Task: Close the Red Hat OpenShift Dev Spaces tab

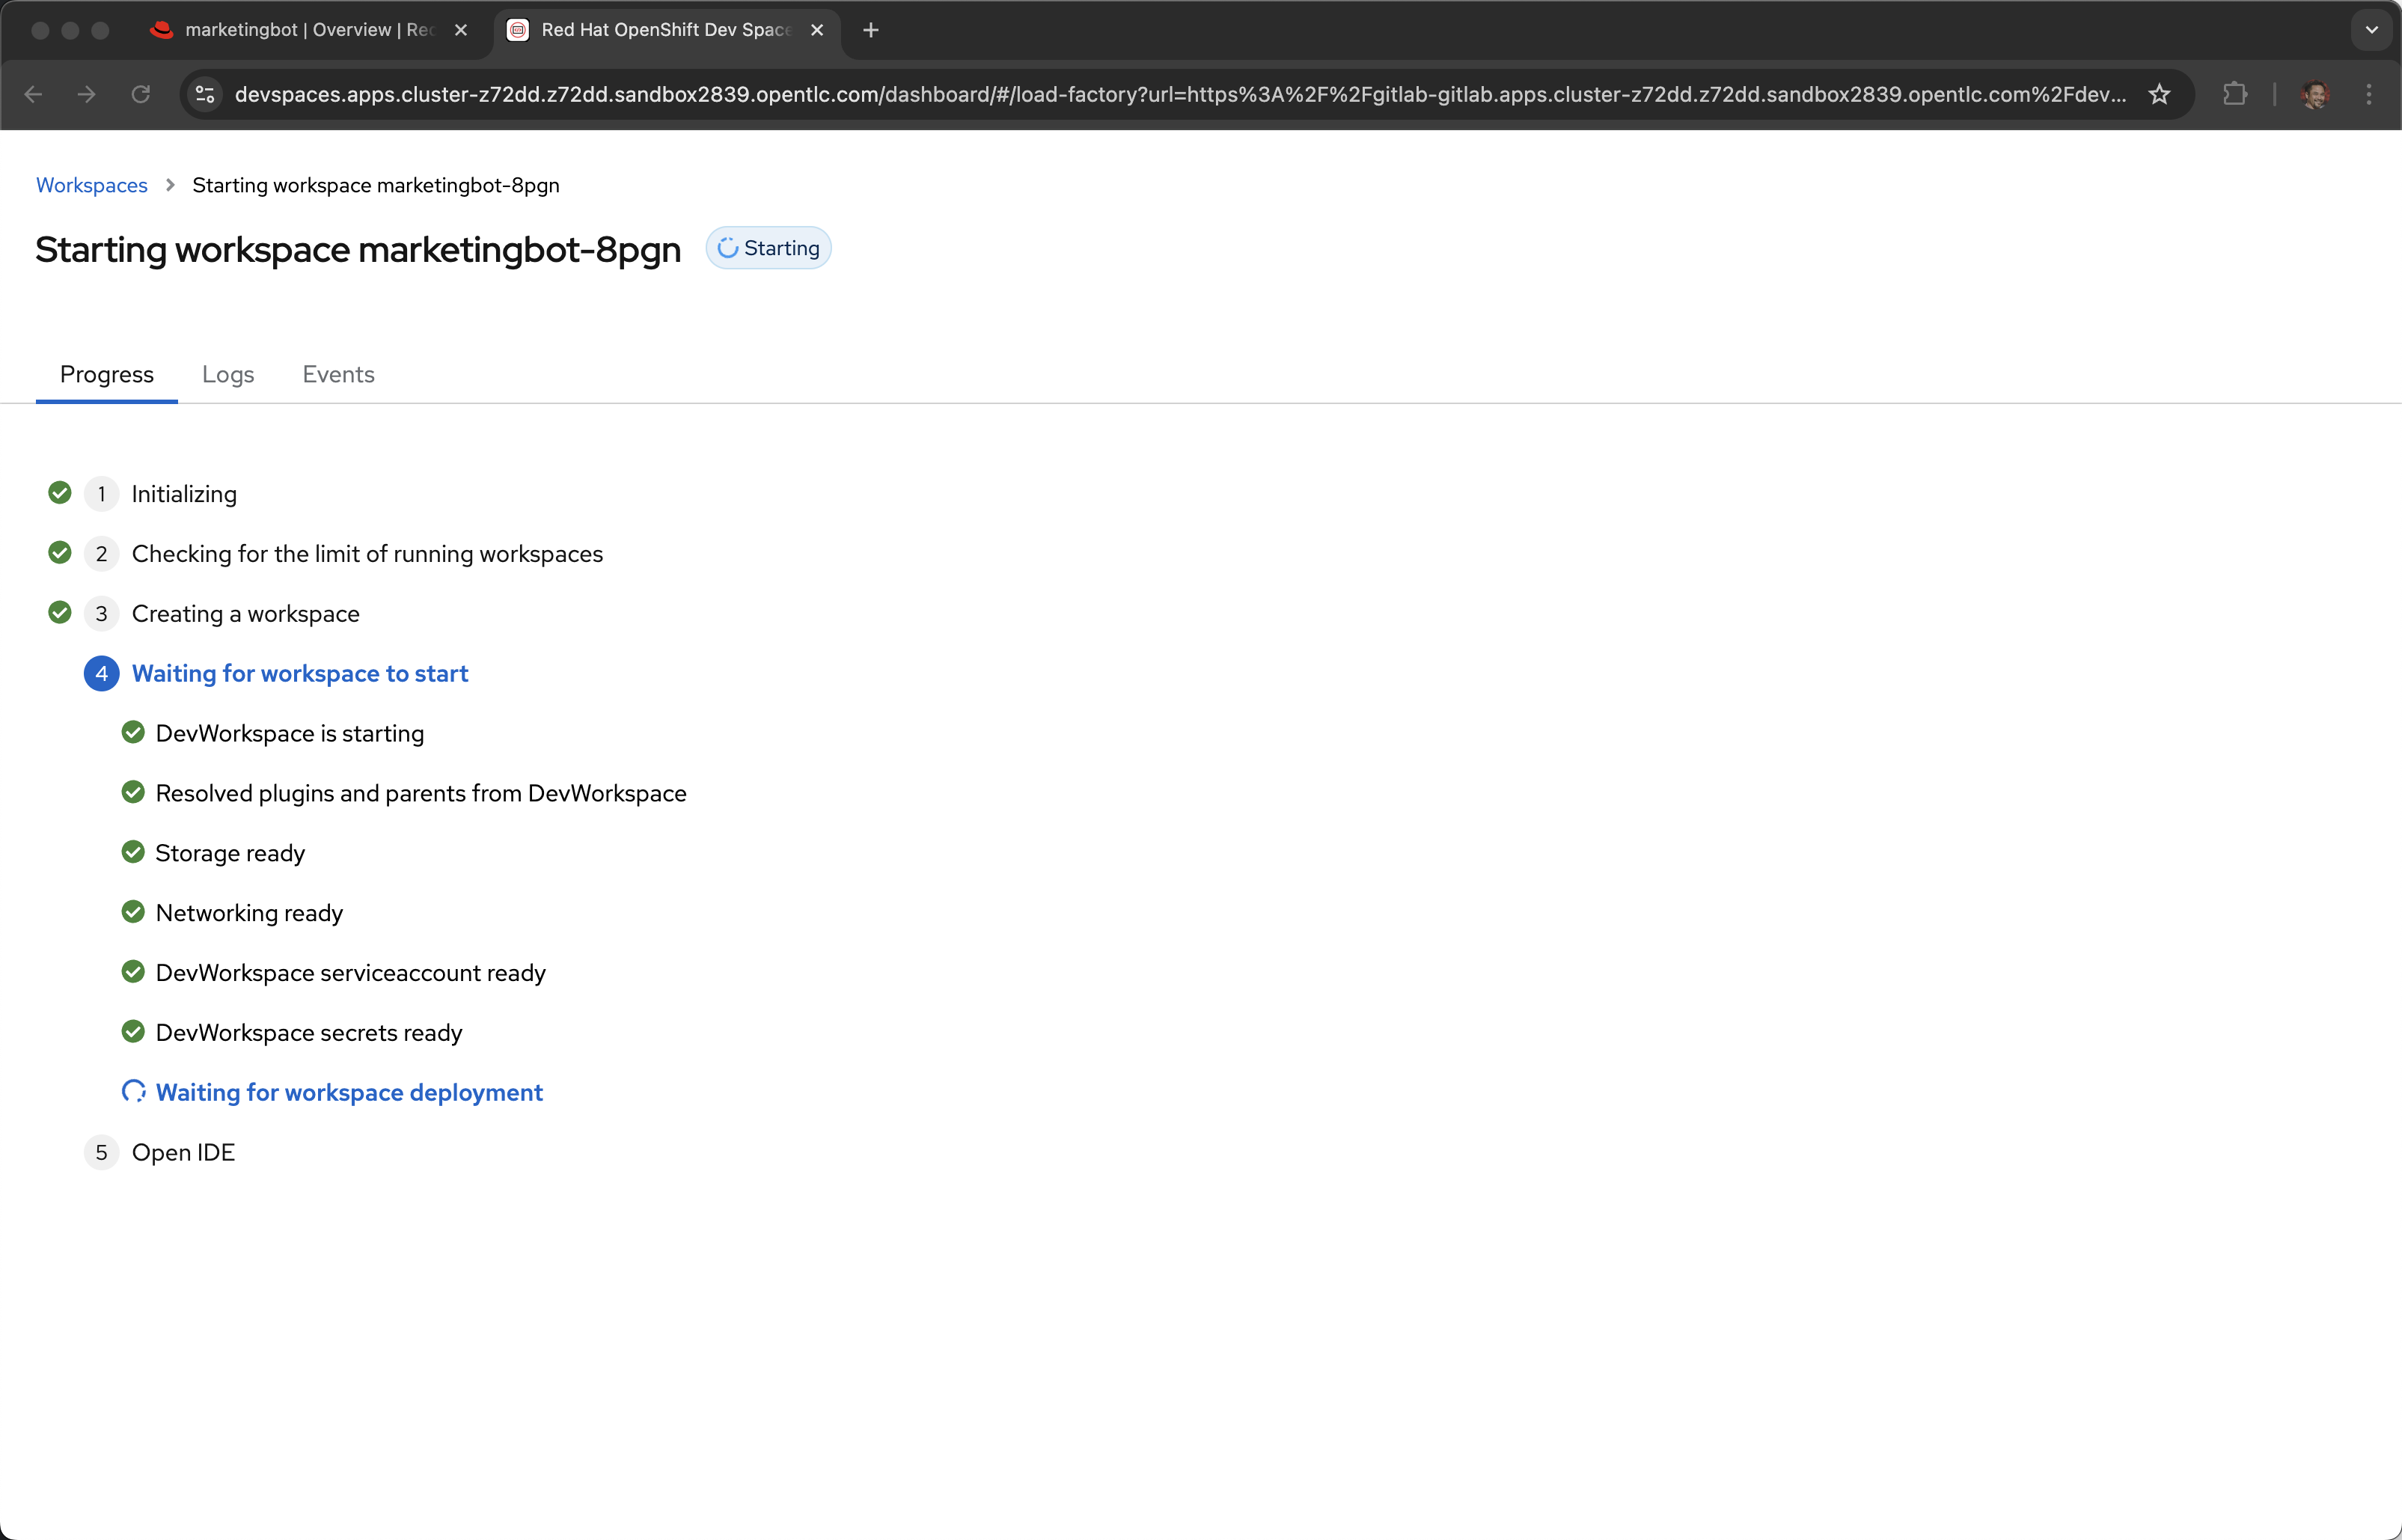Action: coord(817,30)
